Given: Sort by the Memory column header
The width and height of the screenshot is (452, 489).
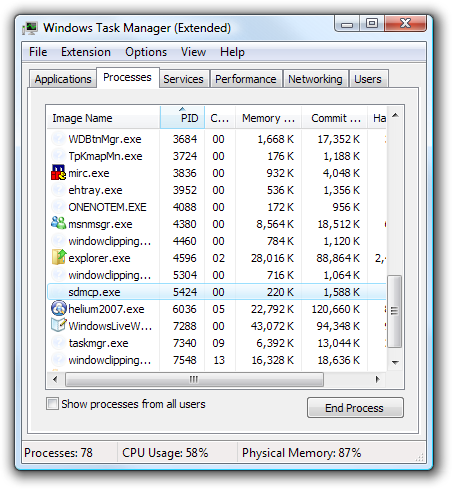Looking at the screenshot, I should [x=268, y=118].
